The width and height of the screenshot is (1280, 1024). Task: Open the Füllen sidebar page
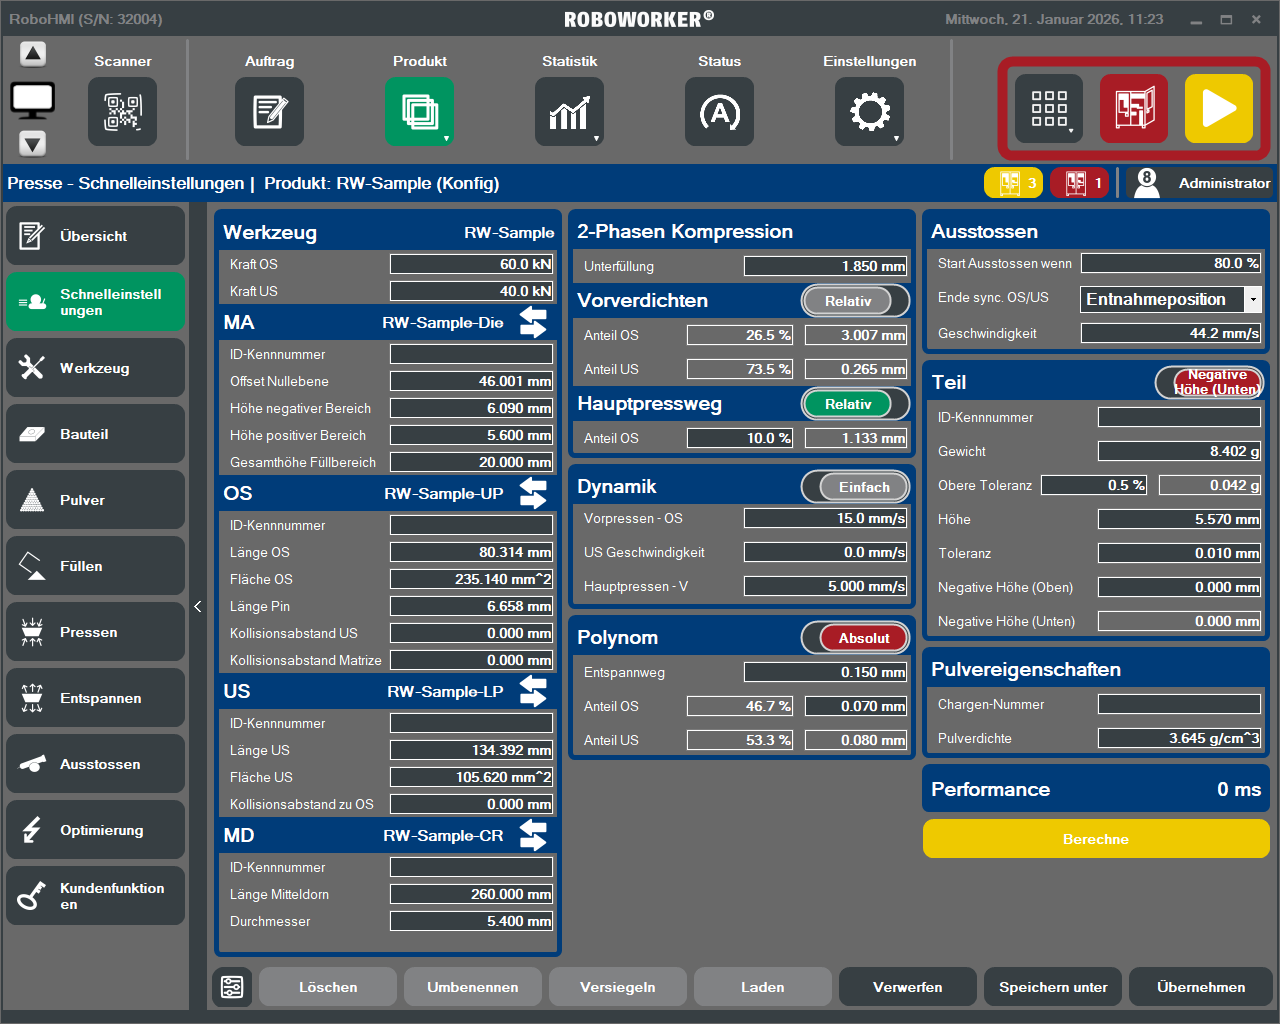pyautogui.click(x=95, y=566)
